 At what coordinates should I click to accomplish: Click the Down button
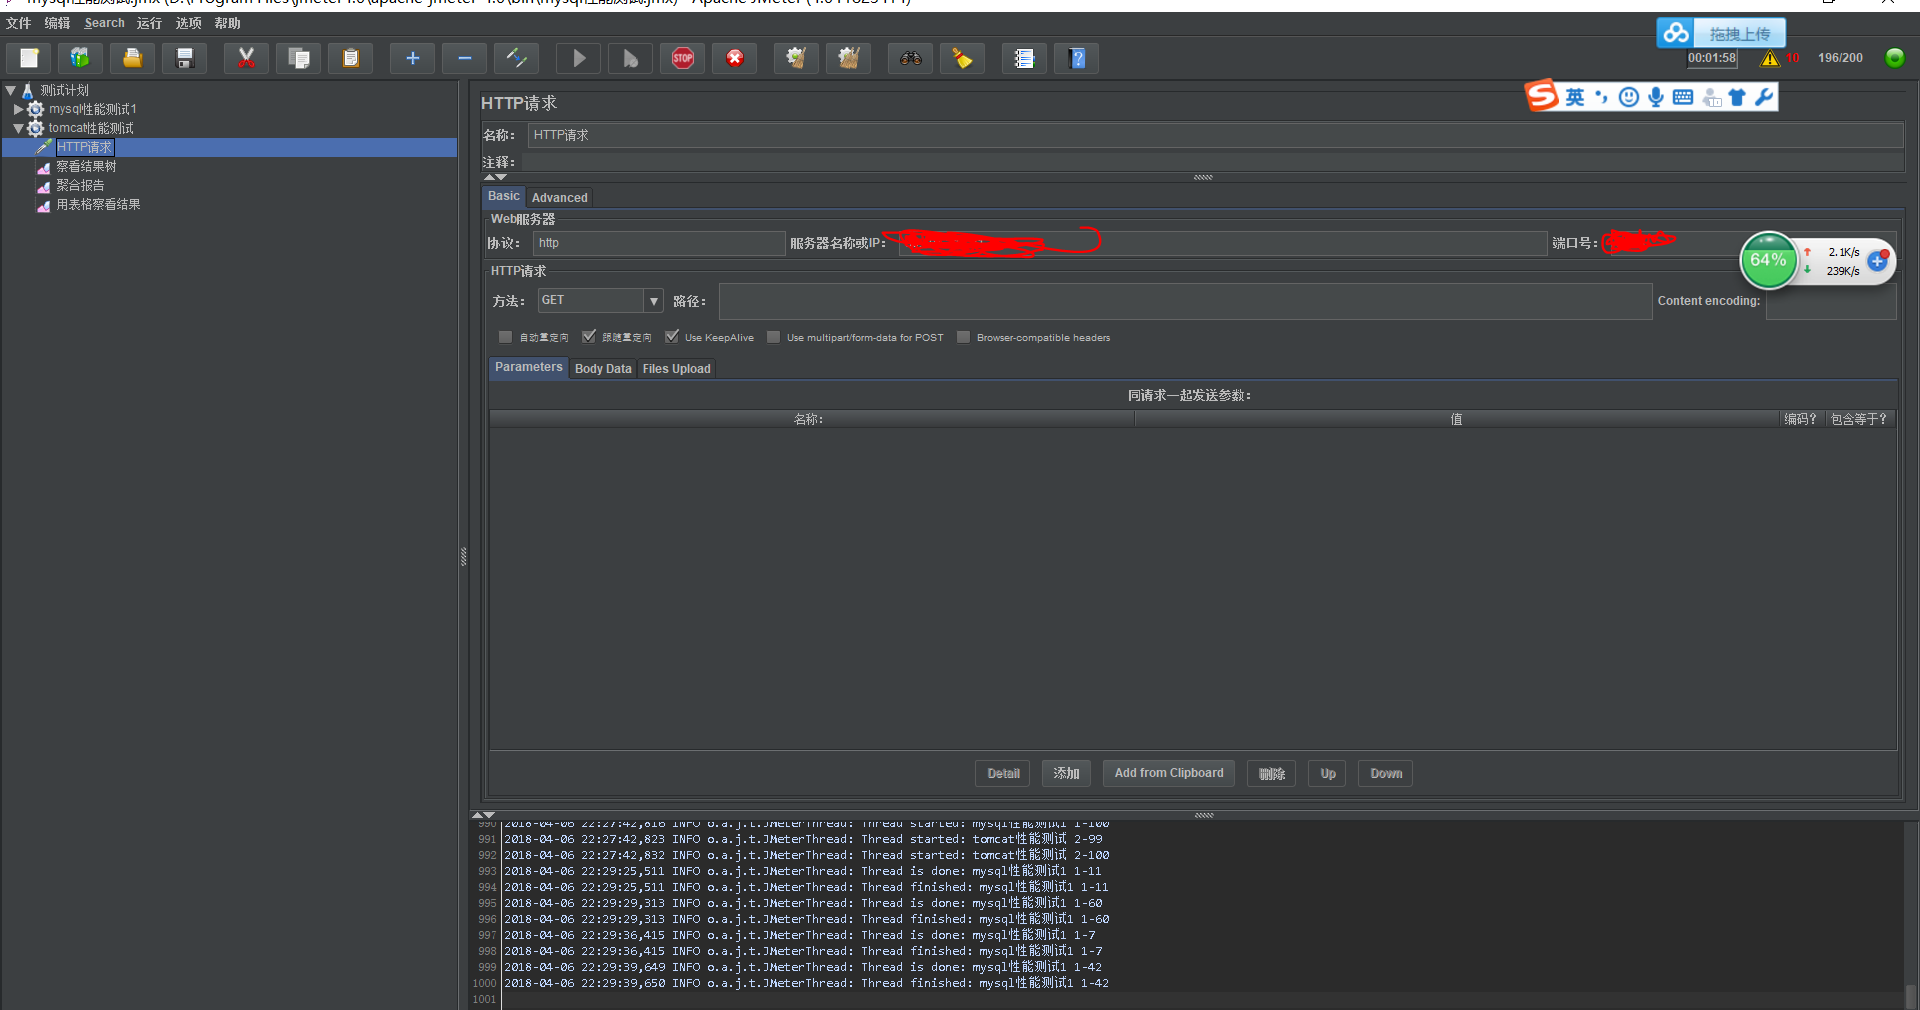1385,773
